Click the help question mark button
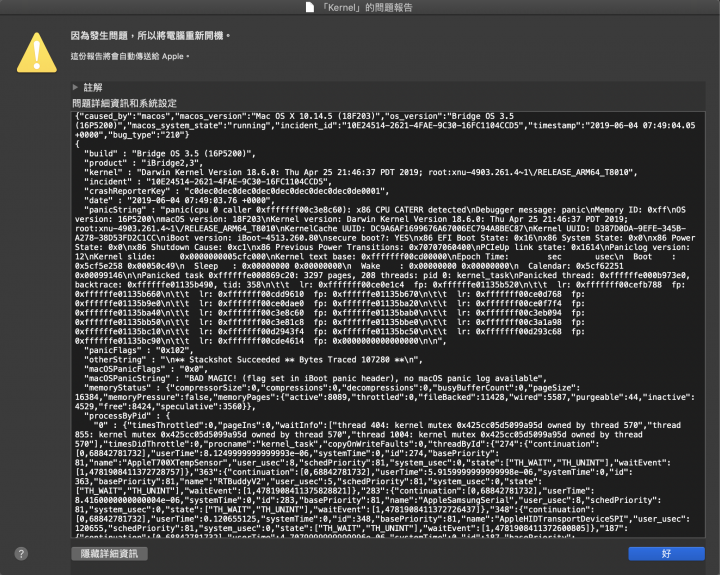The image size is (720, 575). (x=21, y=553)
